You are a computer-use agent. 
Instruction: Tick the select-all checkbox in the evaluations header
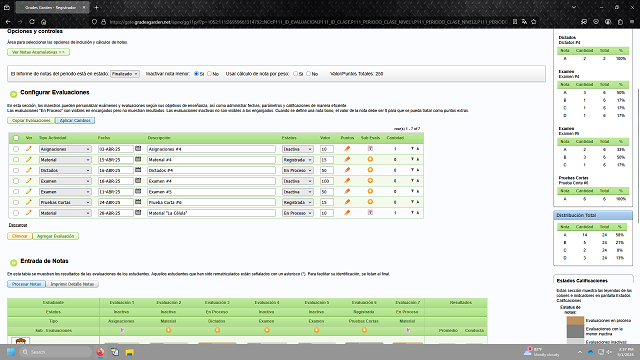click(16, 138)
